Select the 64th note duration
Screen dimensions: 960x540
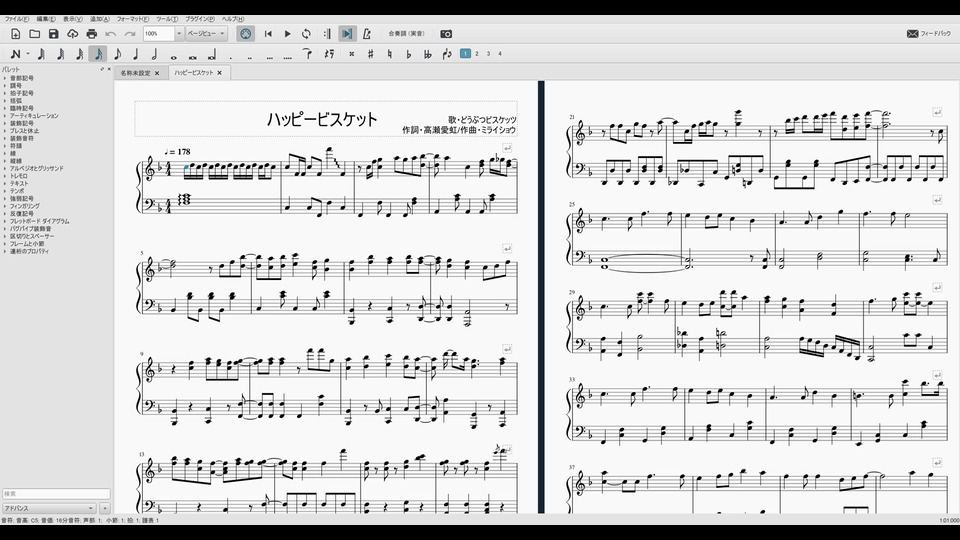[x=61, y=54]
